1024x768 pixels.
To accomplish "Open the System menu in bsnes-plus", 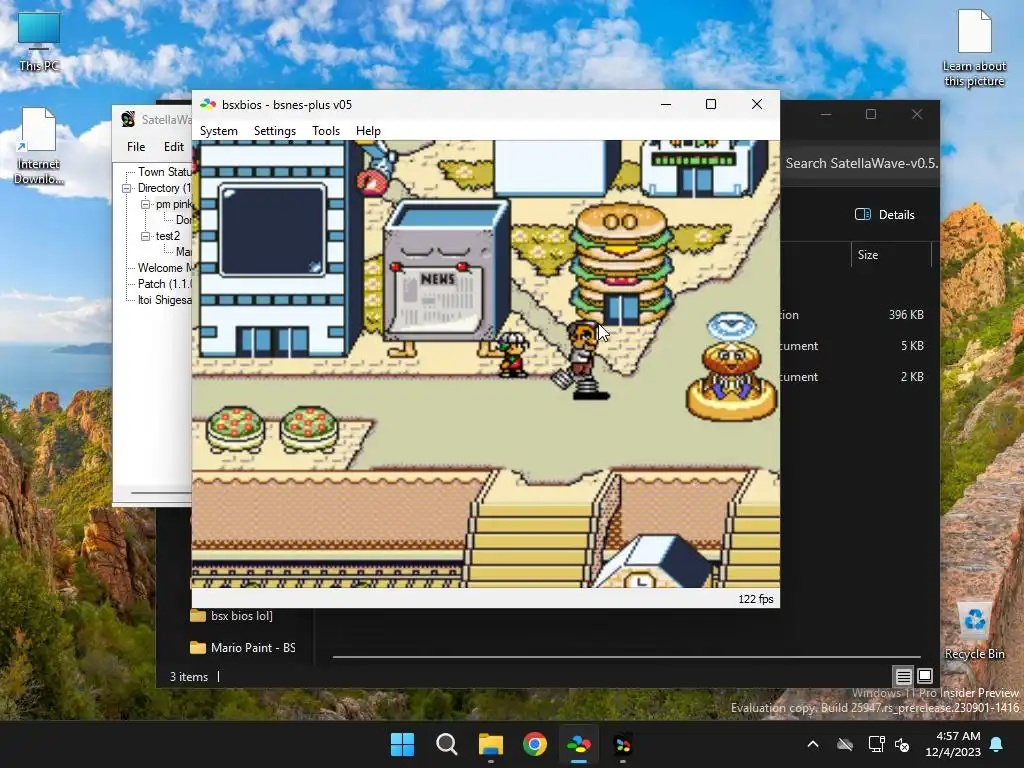I will (218, 131).
